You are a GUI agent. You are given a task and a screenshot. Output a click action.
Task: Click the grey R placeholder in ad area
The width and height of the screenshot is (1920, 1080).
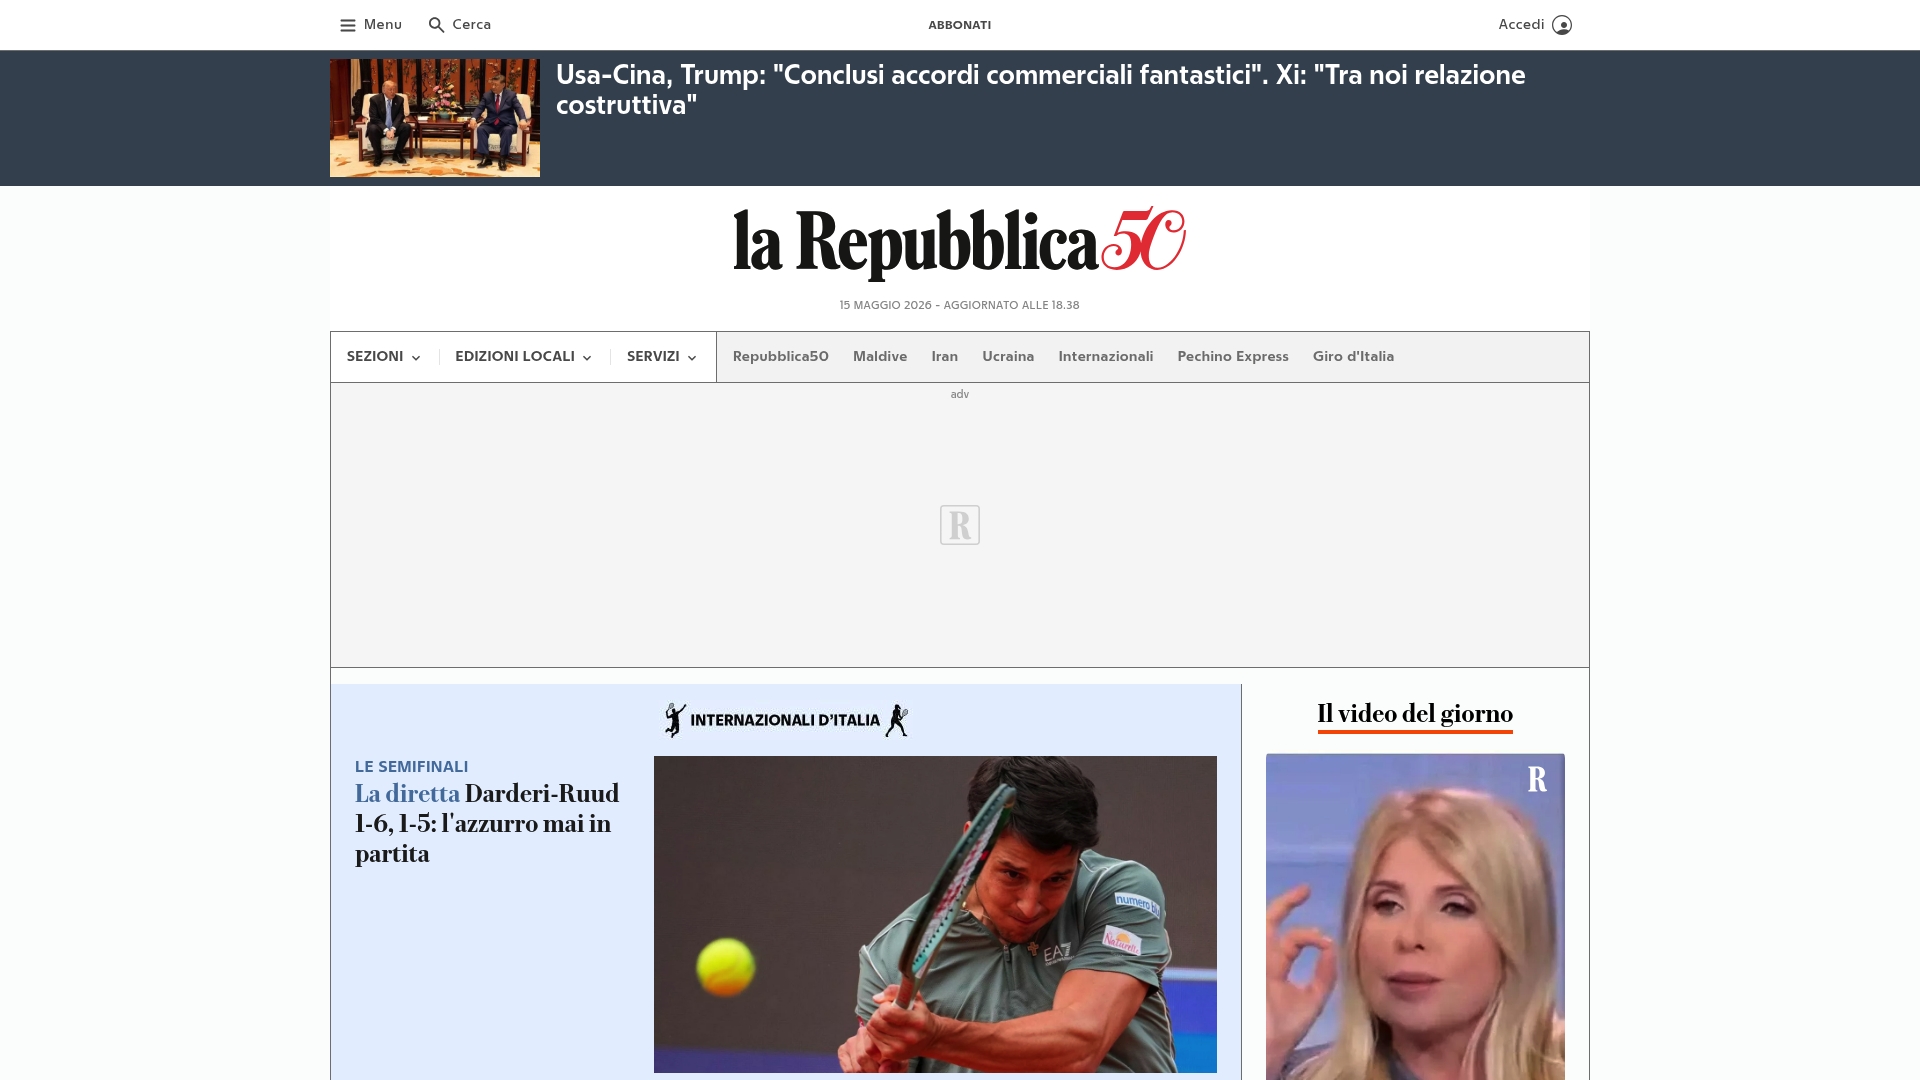click(x=960, y=525)
